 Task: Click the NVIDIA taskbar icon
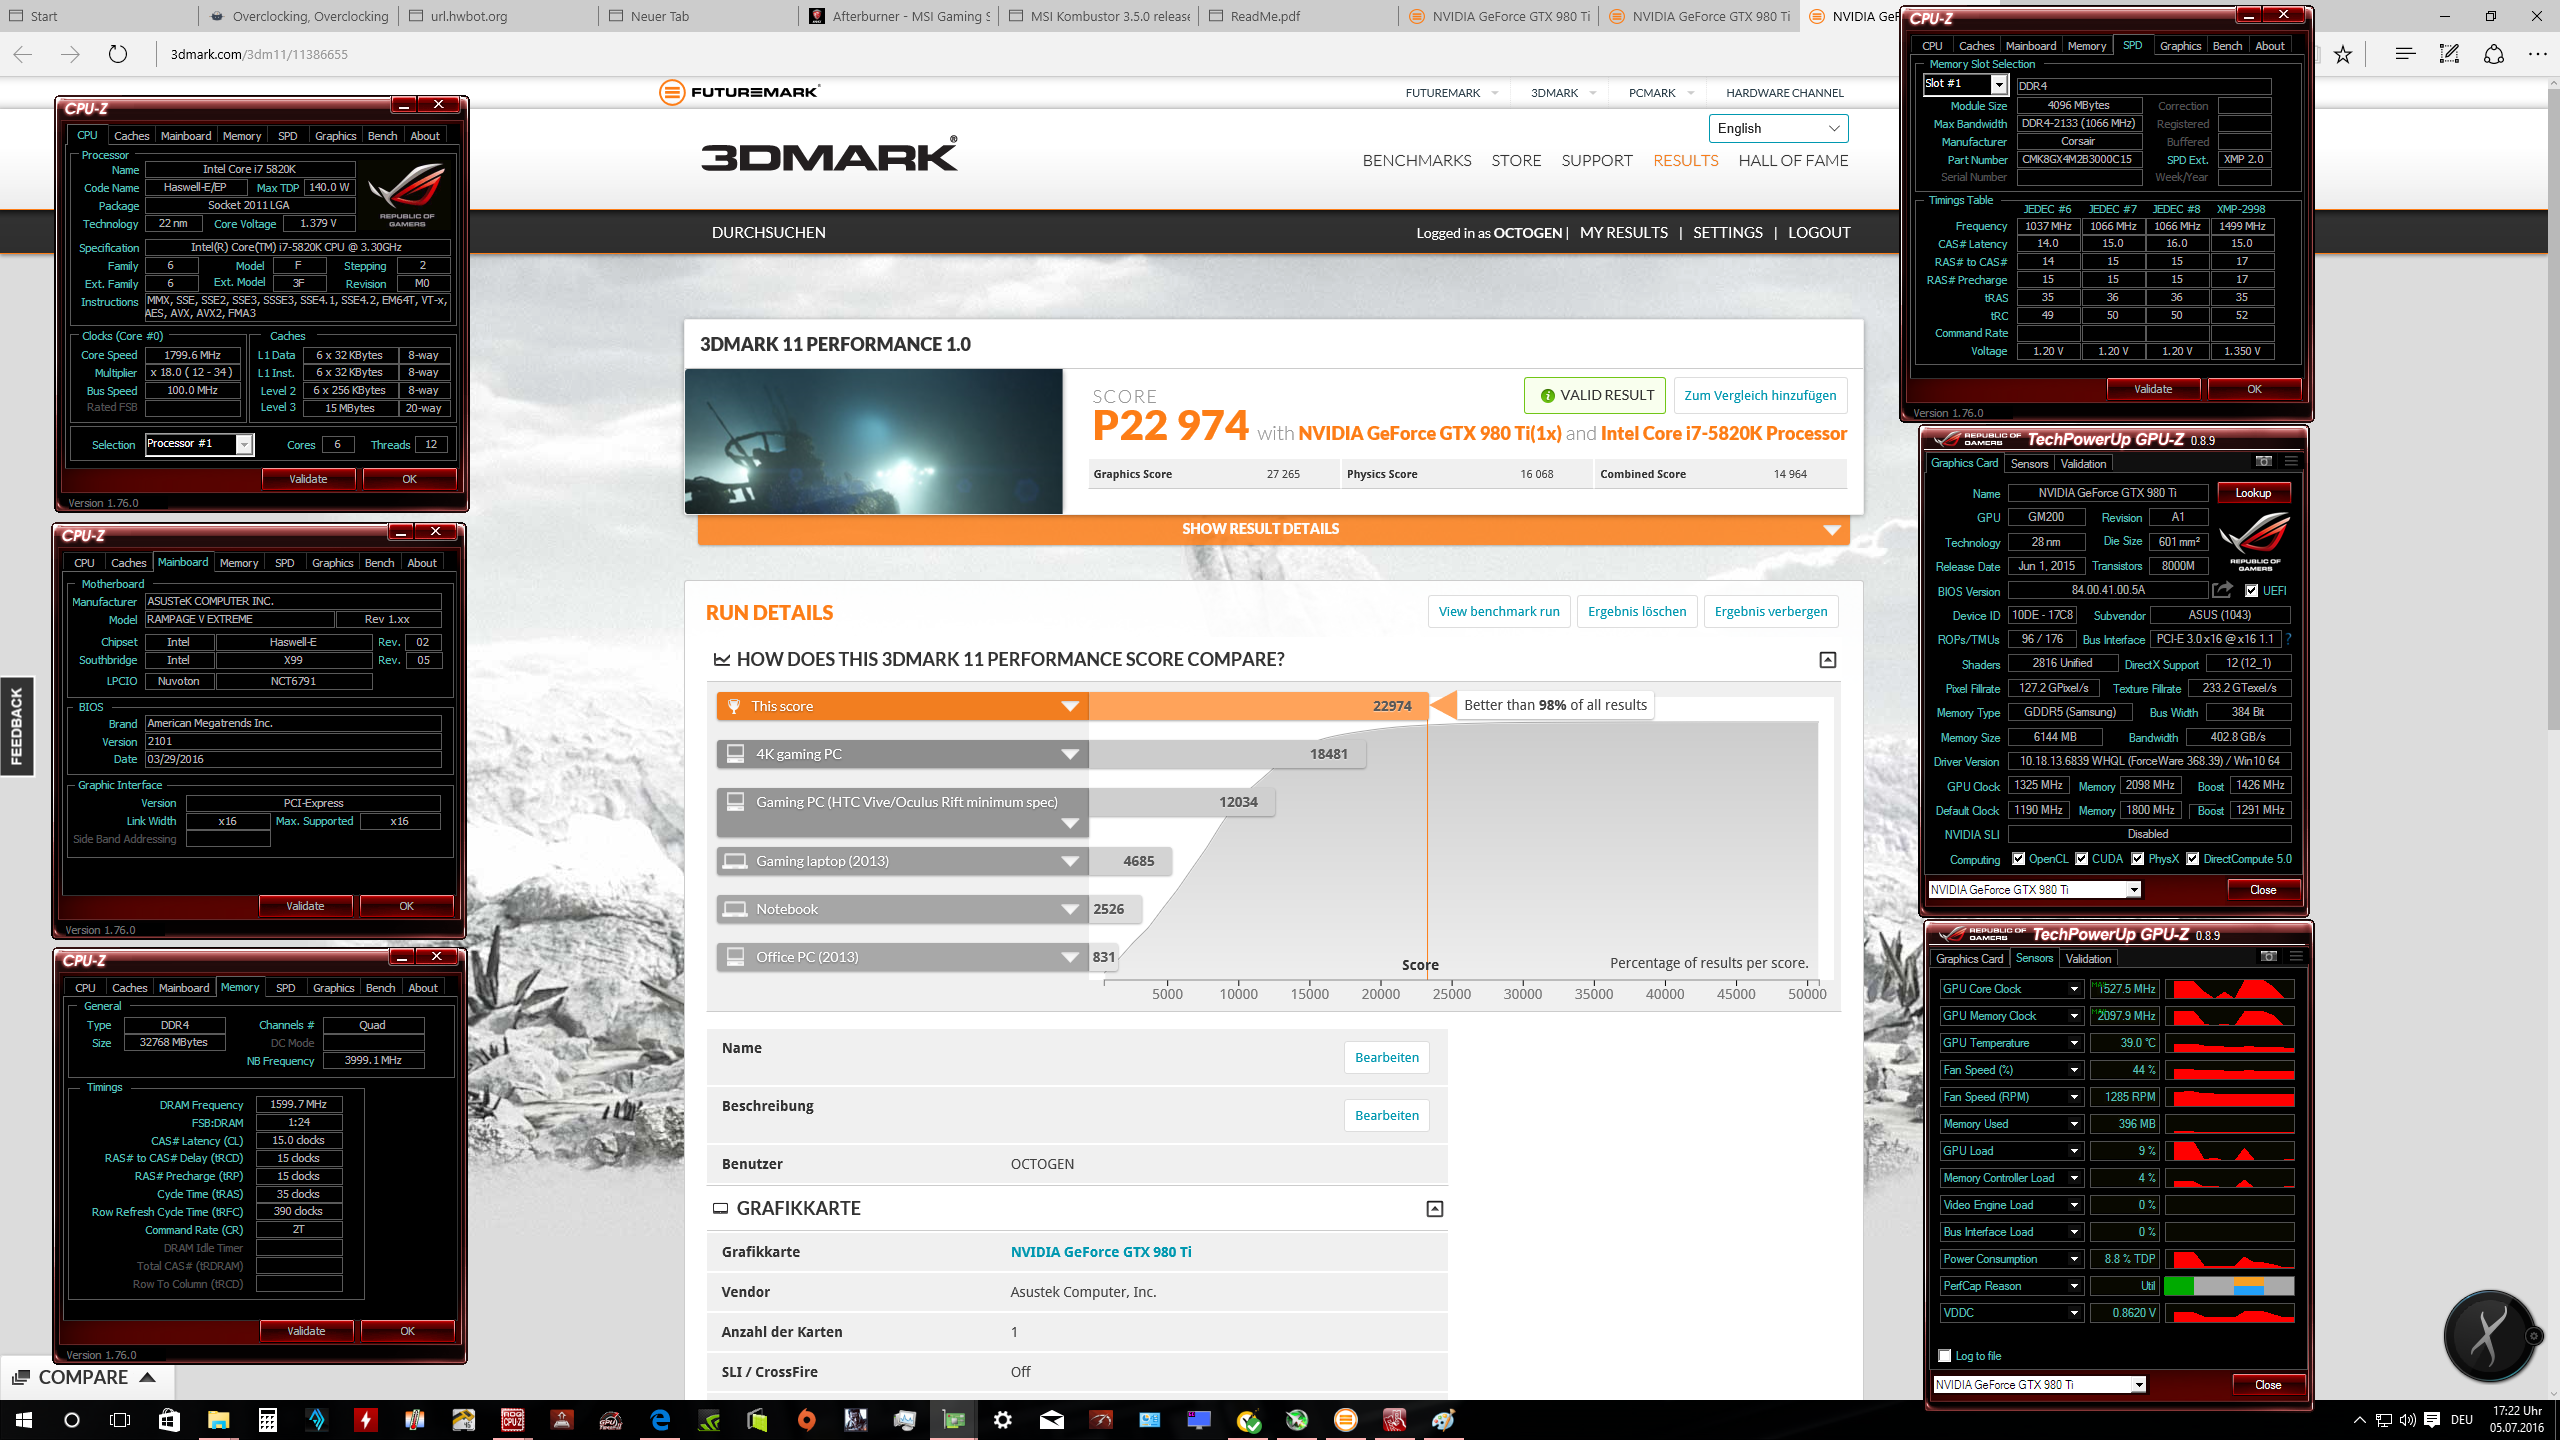(709, 1420)
